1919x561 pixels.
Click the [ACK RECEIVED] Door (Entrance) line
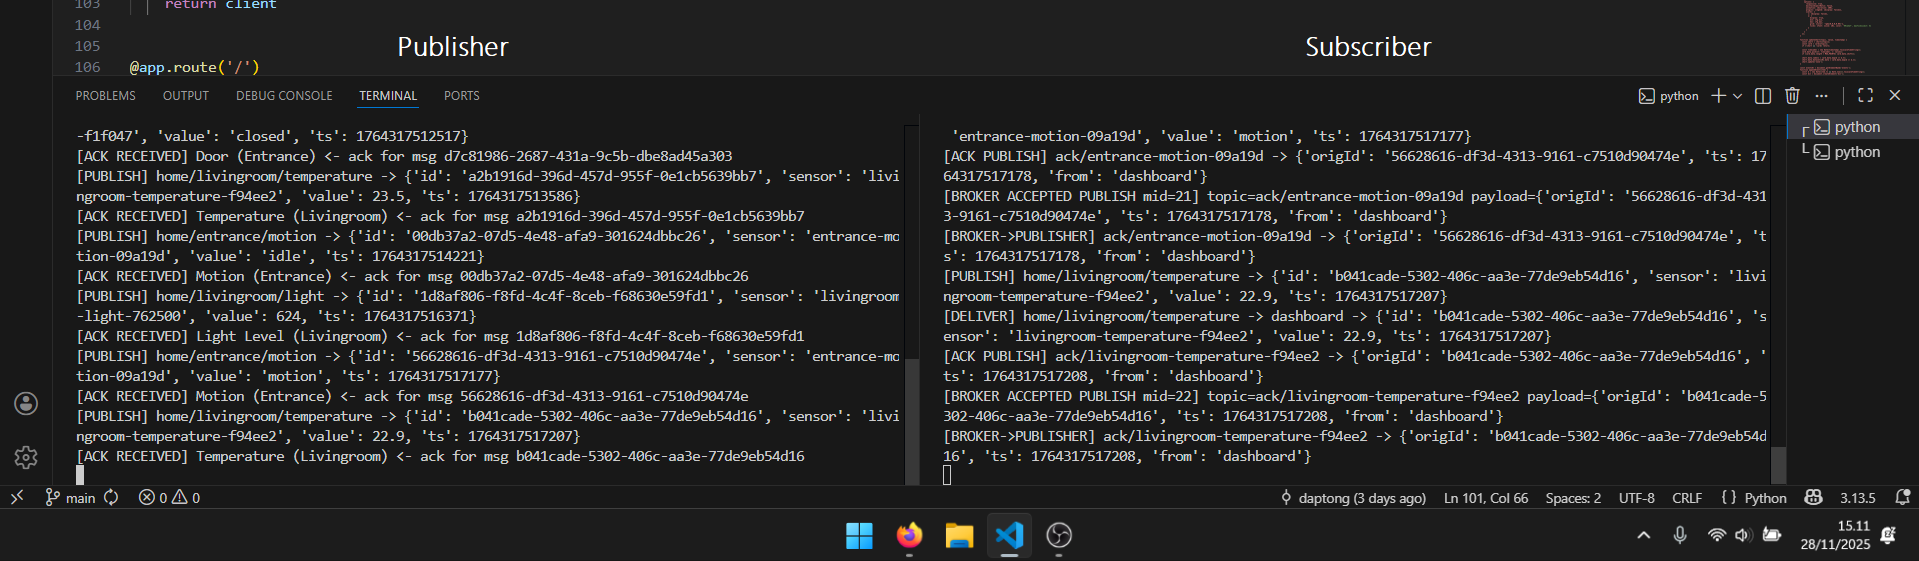click(404, 156)
